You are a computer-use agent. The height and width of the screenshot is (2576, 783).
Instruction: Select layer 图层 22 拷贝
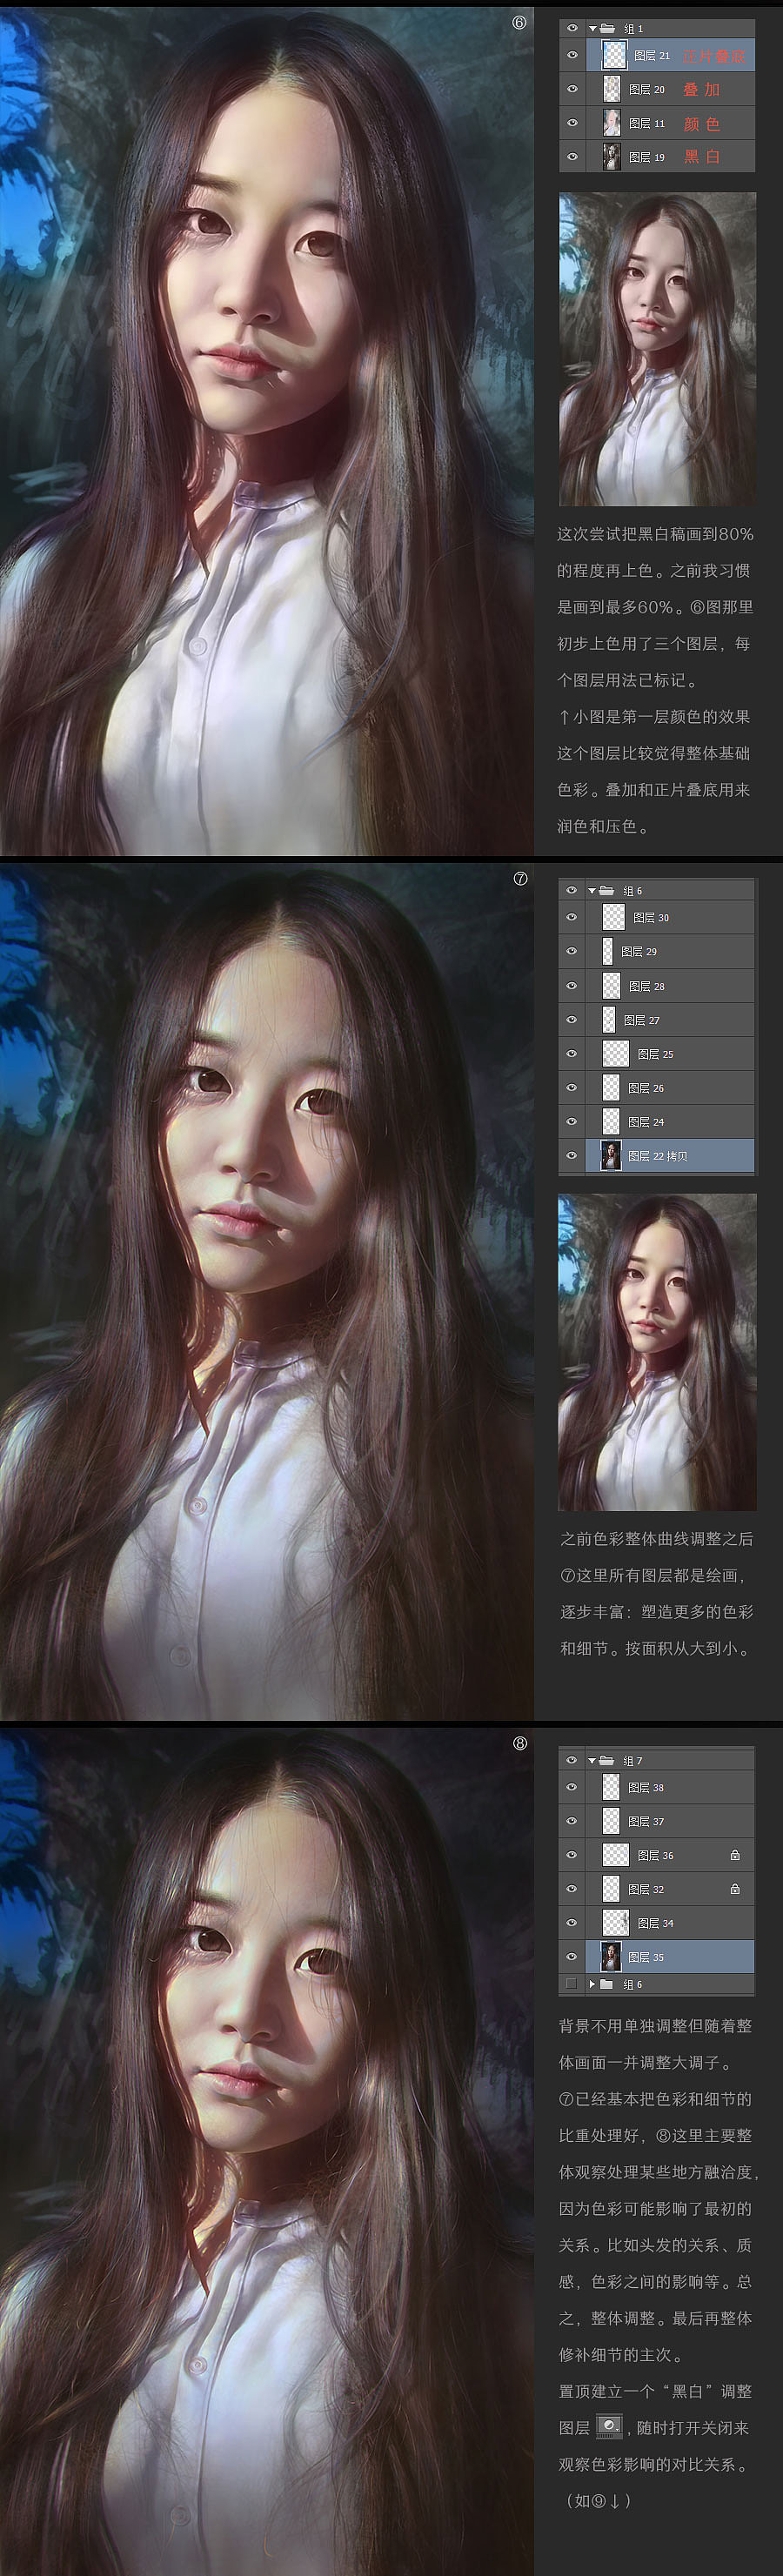click(657, 1156)
